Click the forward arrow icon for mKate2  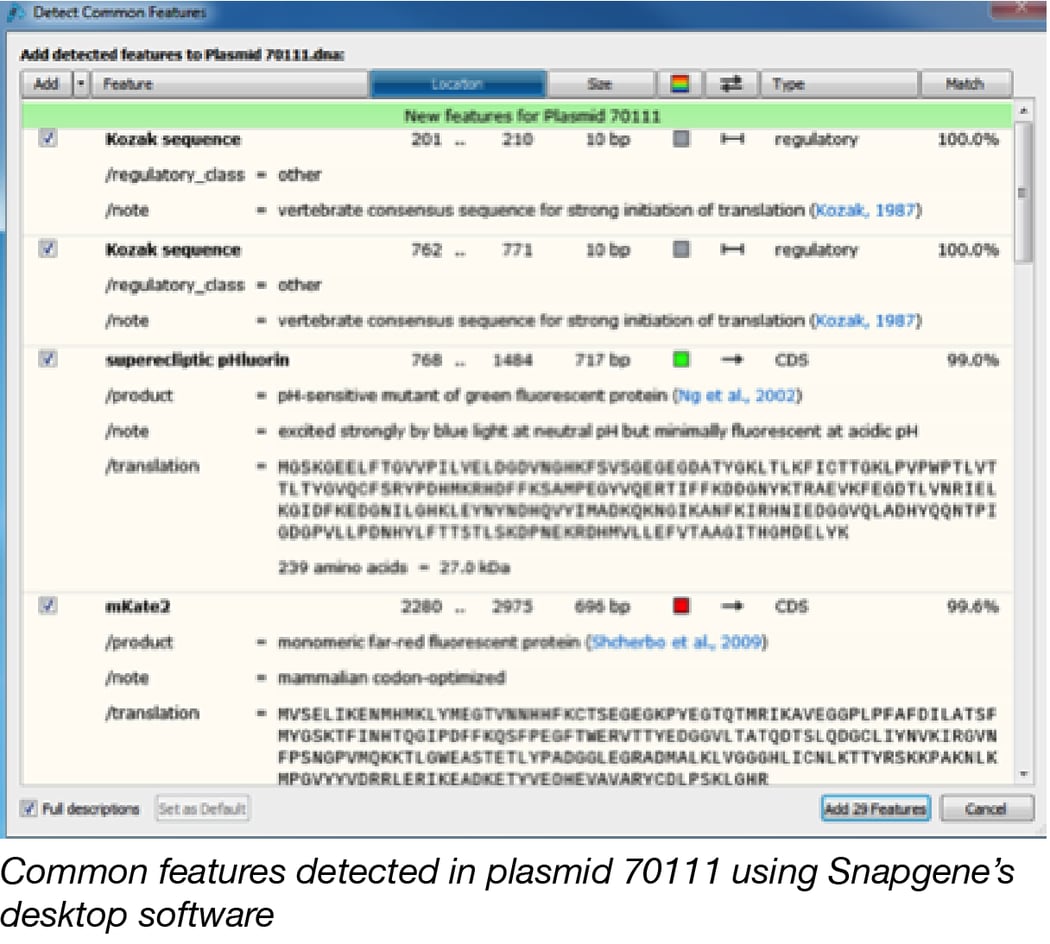coord(731,605)
